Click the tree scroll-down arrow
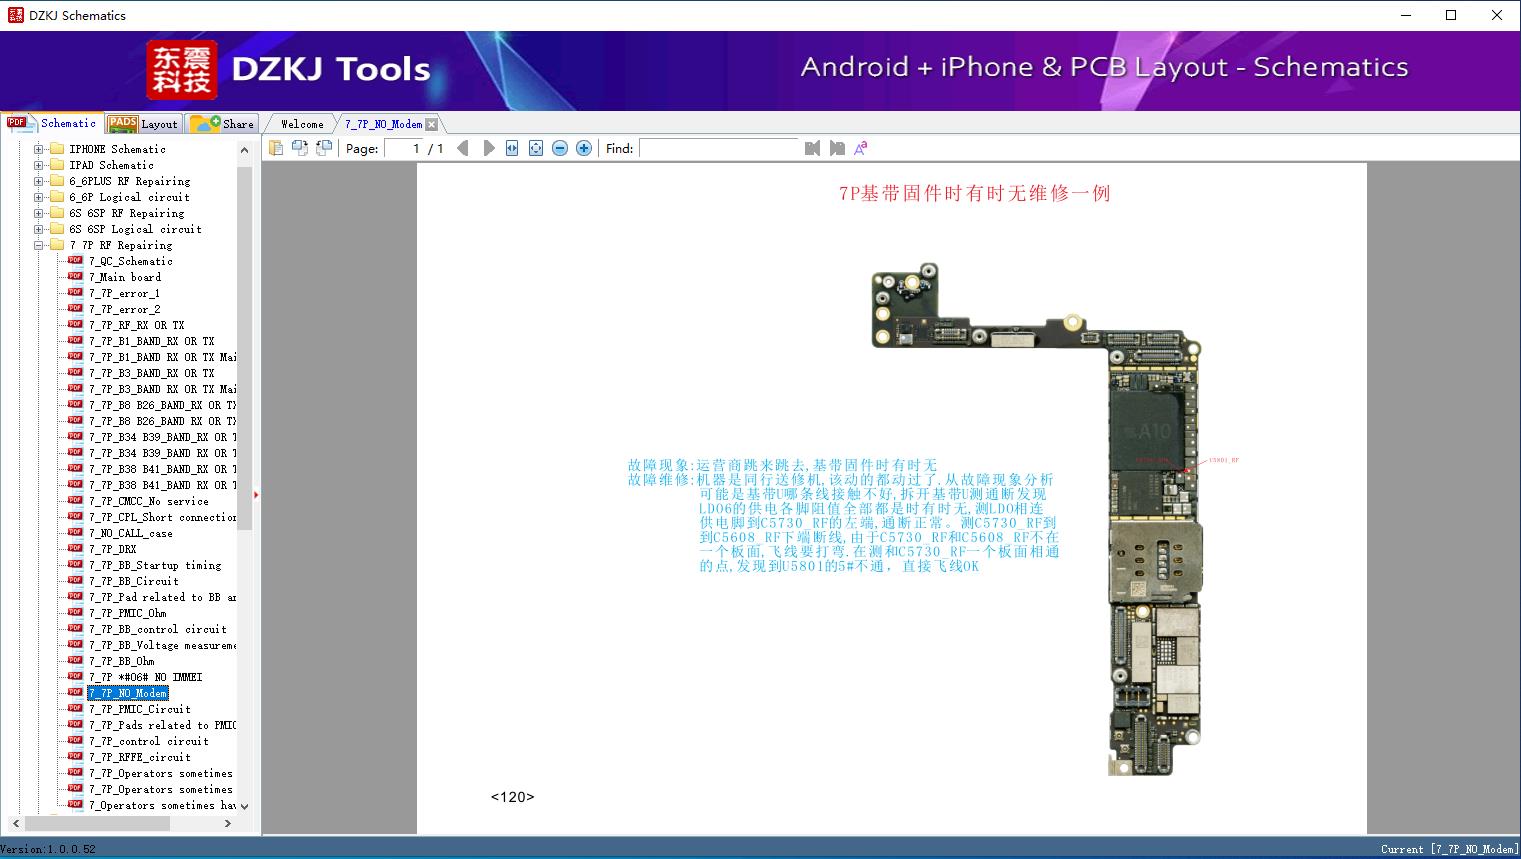Screen dimensions: 1521x859 [x=244, y=806]
